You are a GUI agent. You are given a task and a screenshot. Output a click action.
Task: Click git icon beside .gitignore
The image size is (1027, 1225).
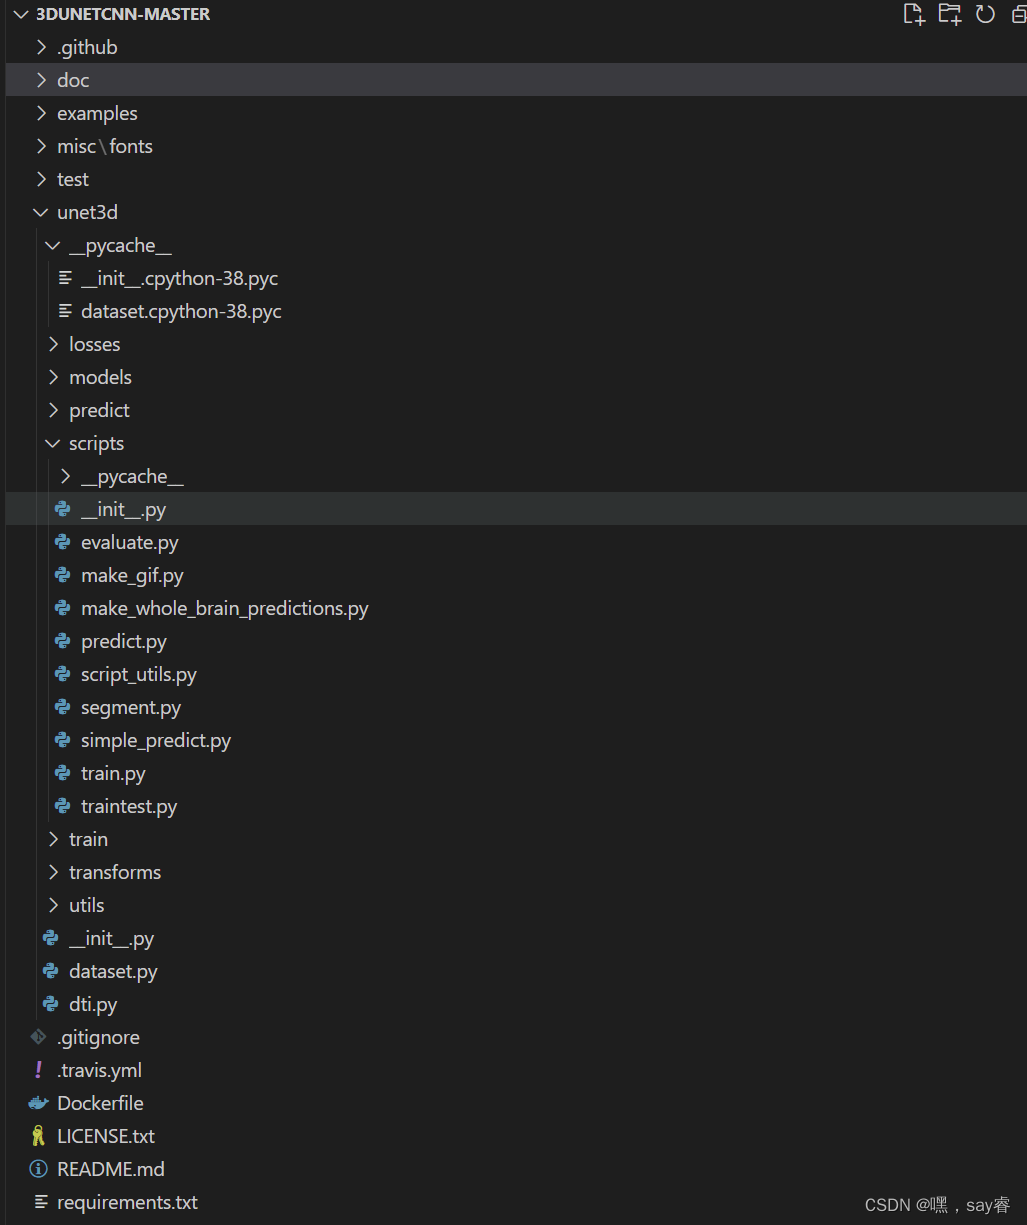pos(39,1037)
